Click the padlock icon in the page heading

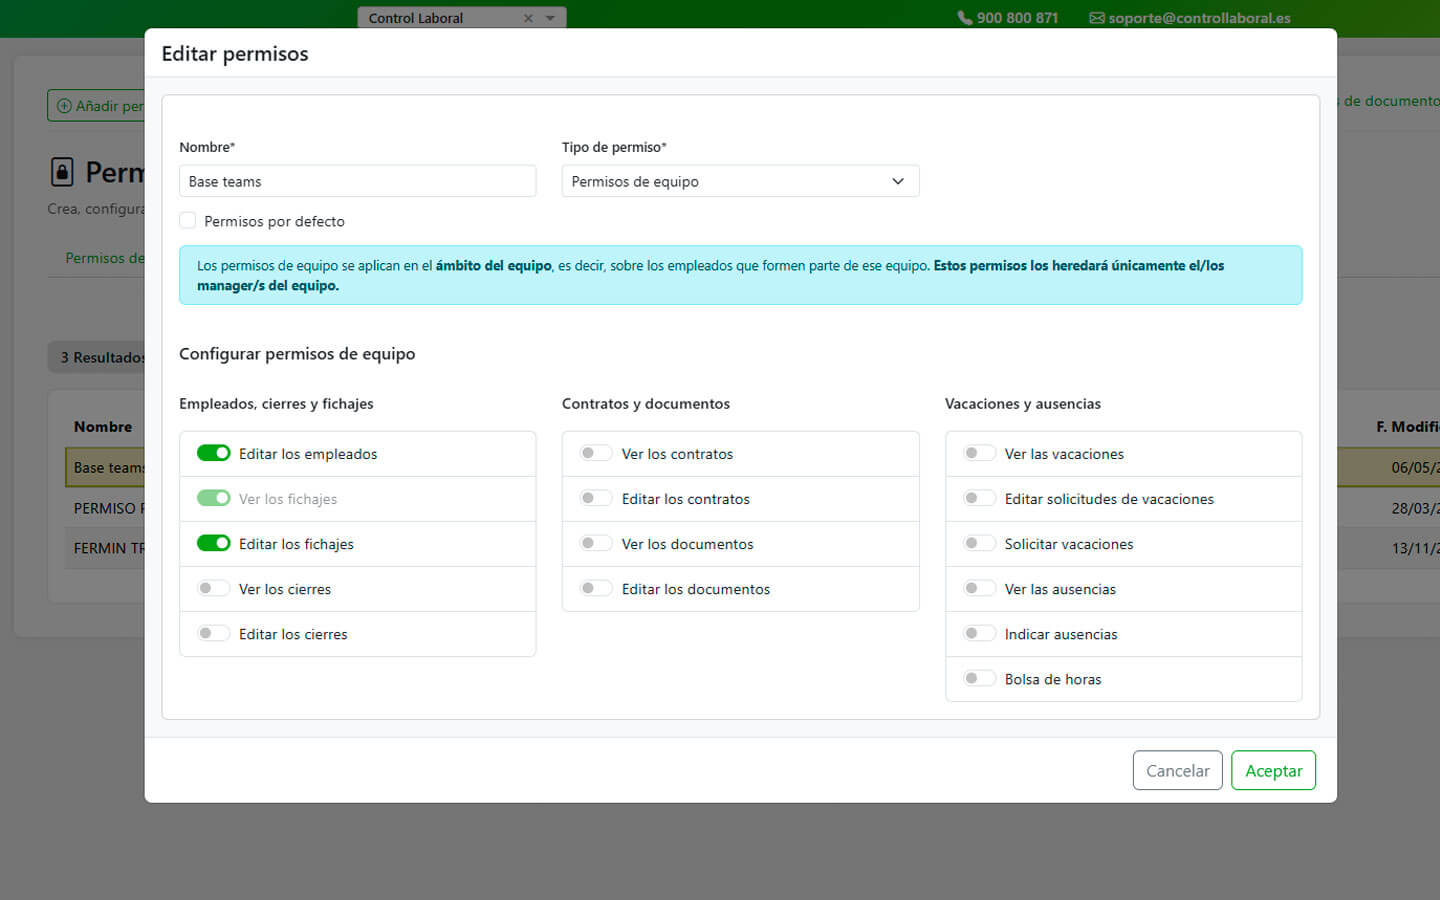pos(62,172)
